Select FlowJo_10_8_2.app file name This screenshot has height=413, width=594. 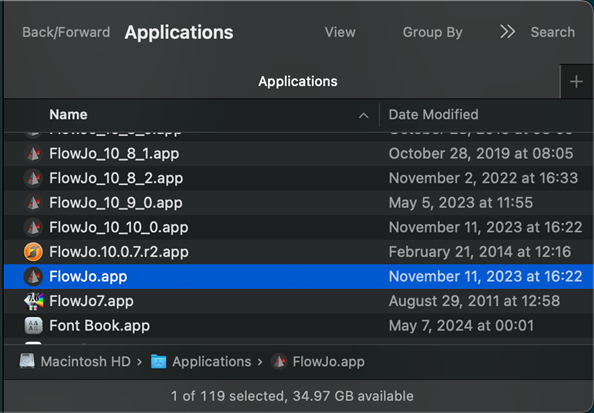click(x=116, y=178)
